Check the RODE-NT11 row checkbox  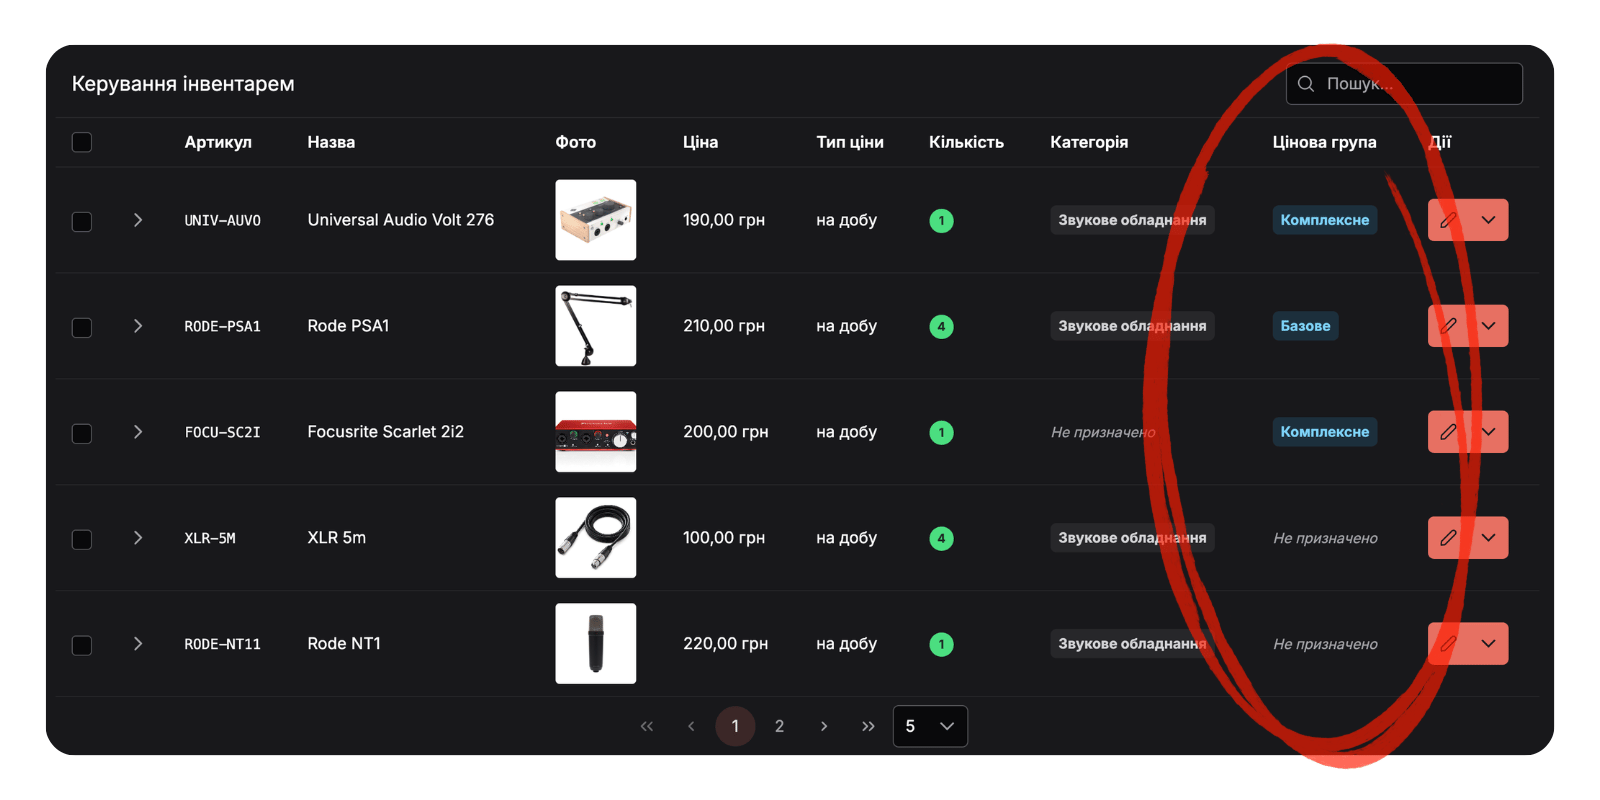pyautogui.click(x=82, y=645)
